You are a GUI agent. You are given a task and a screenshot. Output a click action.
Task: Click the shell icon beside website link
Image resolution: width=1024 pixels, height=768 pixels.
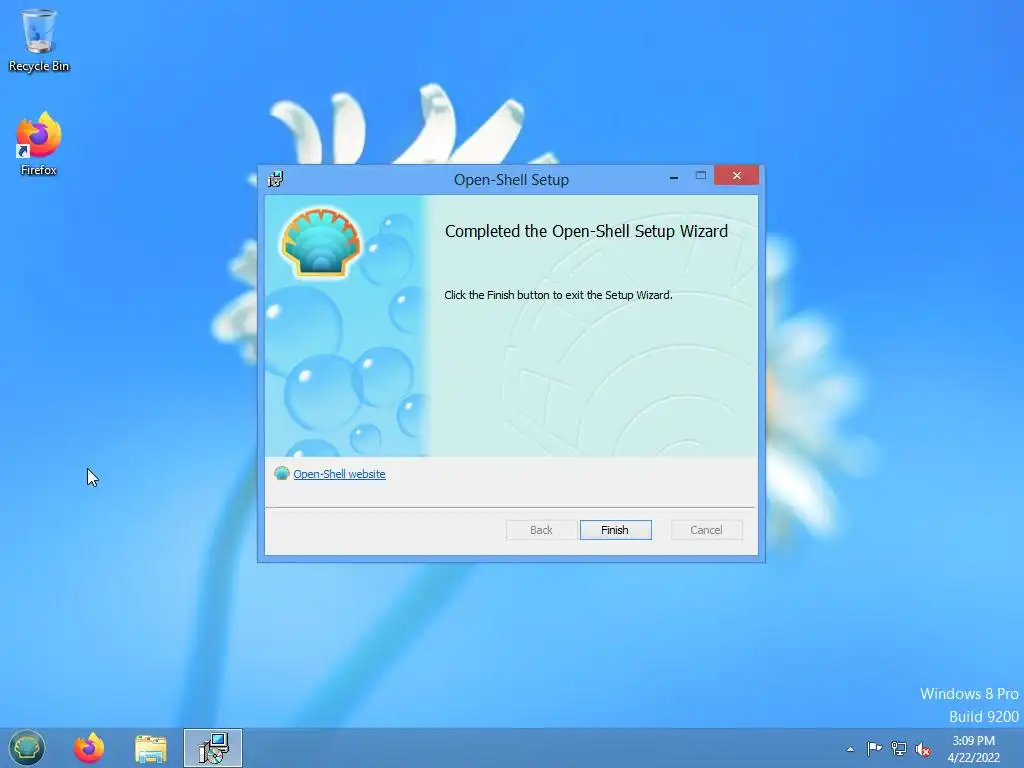pyautogui.click(x=281, y=473)
